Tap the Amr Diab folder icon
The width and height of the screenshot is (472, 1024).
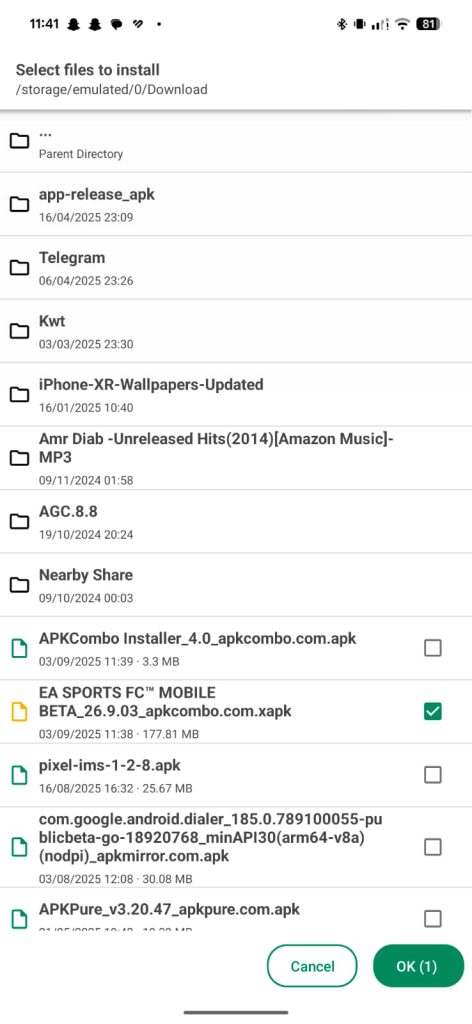20,458
